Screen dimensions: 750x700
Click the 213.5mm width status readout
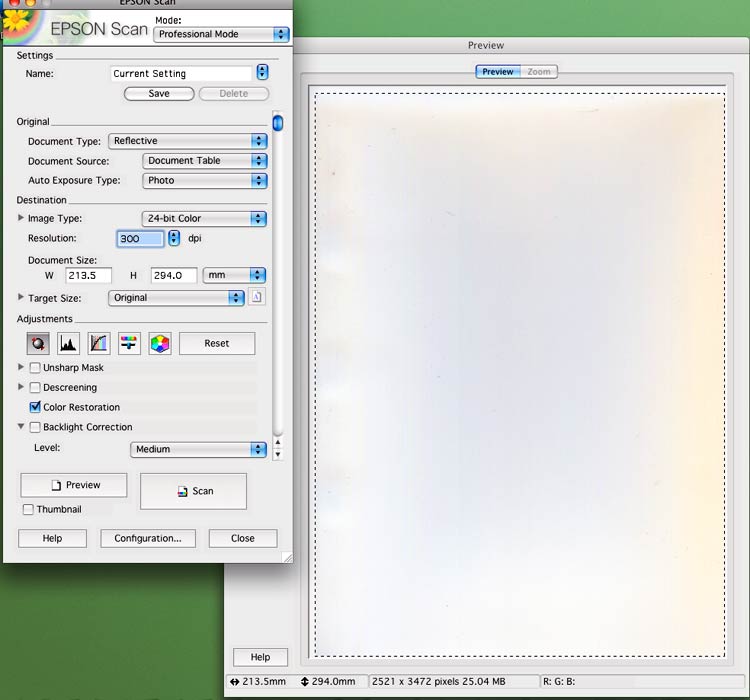258,681
